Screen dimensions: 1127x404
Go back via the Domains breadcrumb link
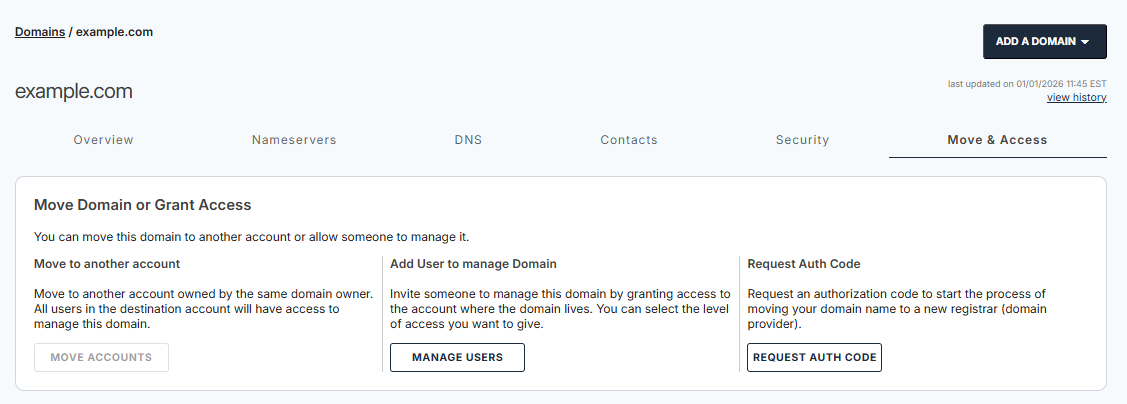40,32
